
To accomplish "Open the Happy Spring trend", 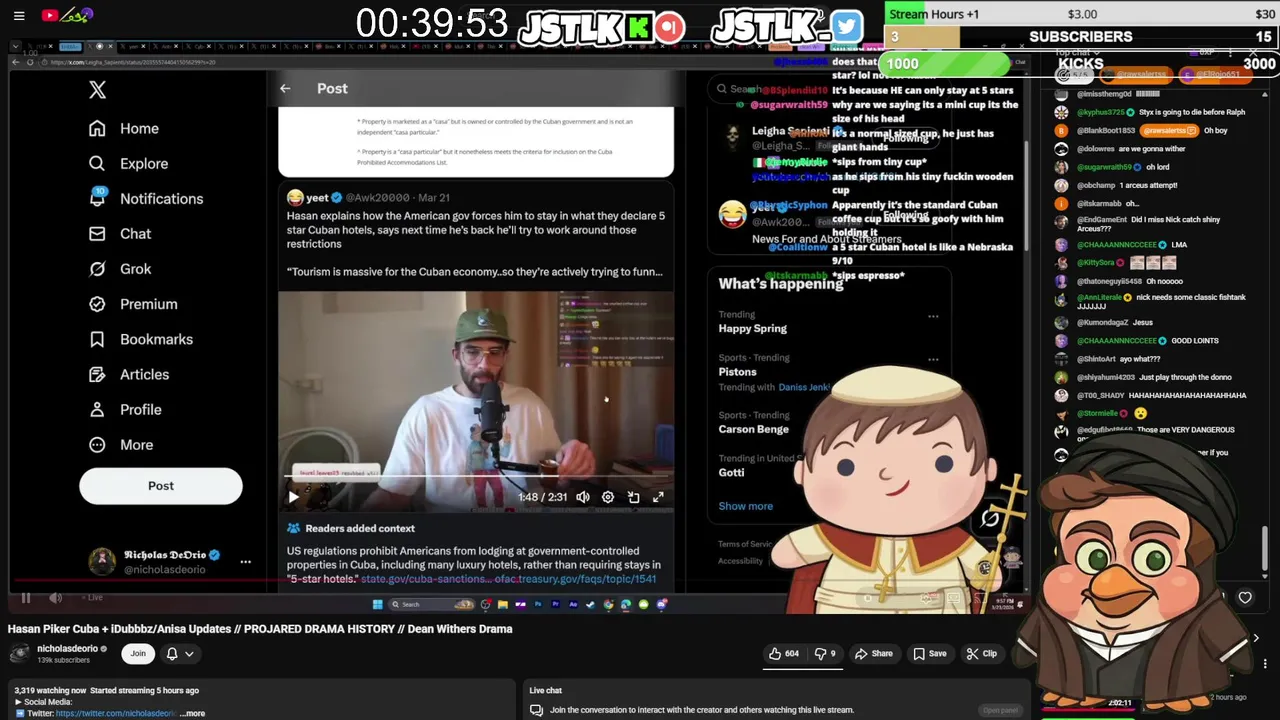I will 752,328.
